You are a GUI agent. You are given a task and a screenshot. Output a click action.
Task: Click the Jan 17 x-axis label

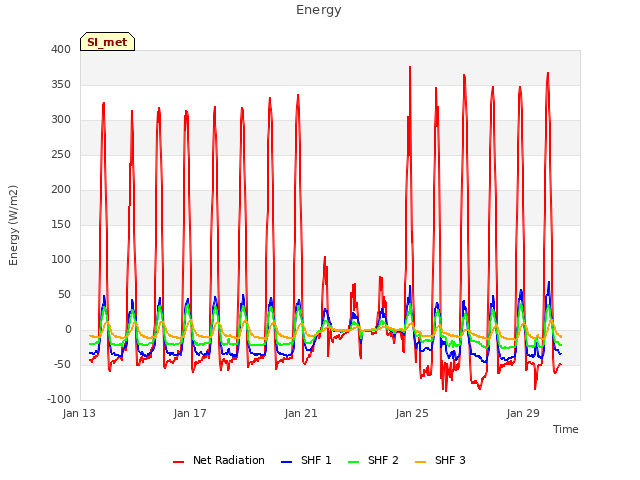coord(190,413)
